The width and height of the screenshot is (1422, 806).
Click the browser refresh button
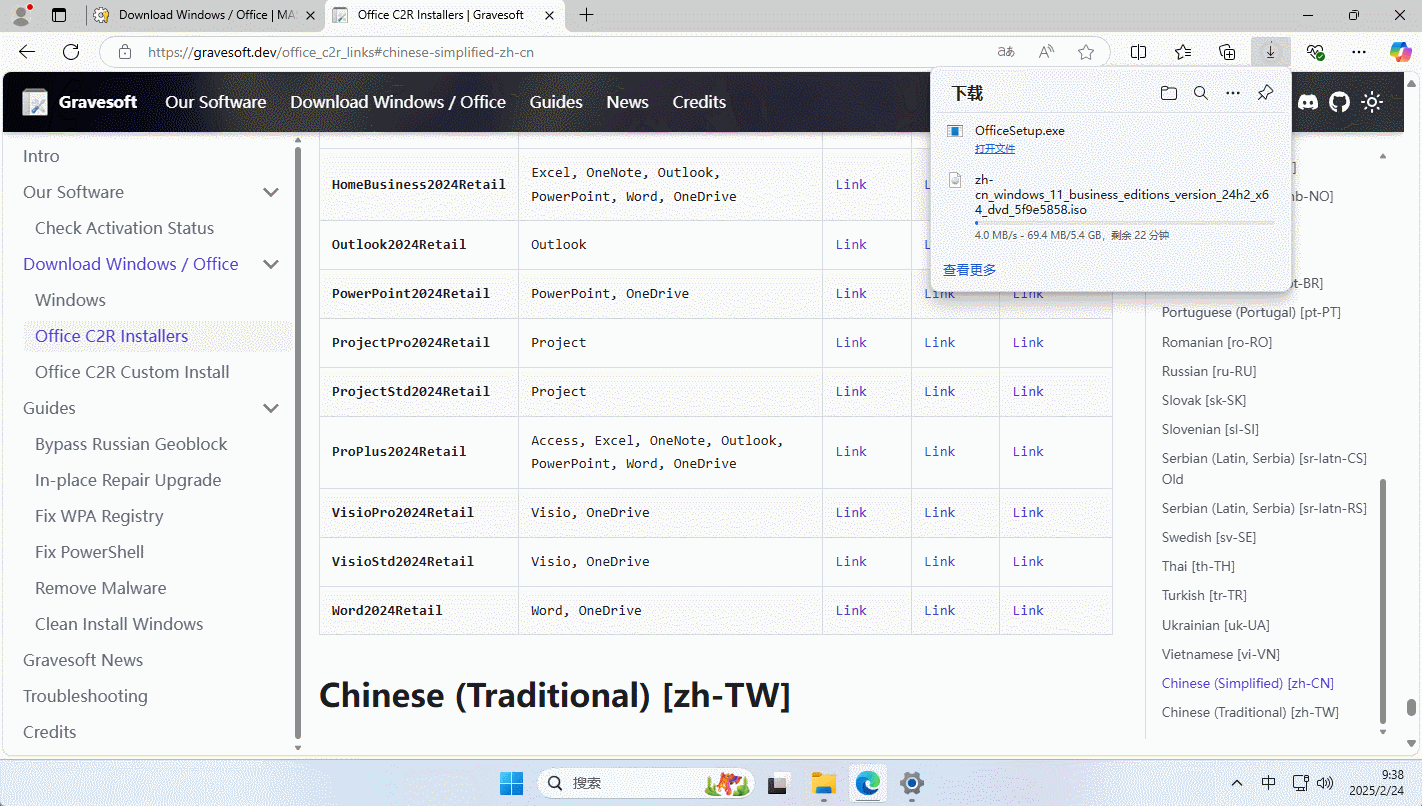(71, 52)
